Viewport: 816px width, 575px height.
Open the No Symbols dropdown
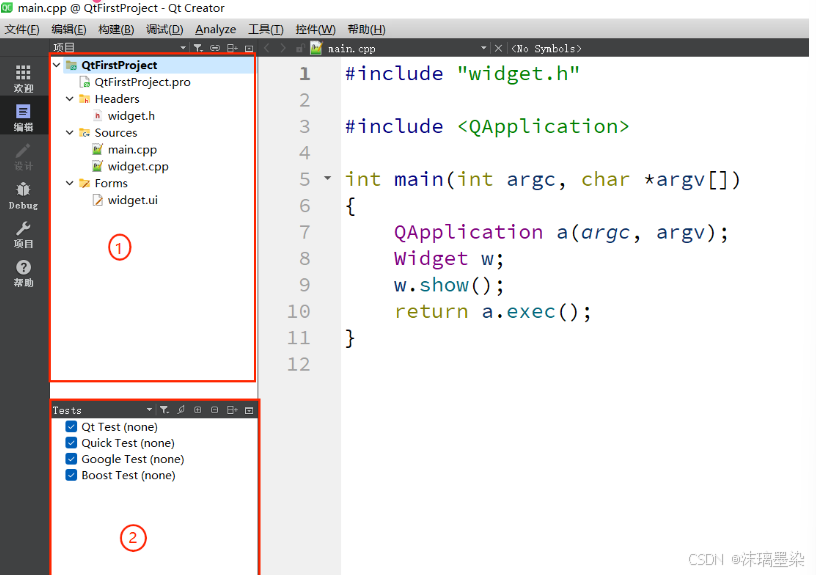546,48
